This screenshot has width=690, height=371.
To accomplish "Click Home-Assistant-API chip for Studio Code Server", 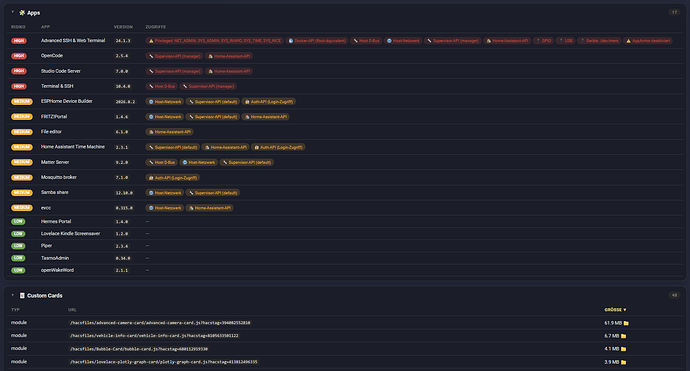I will (x=228, y=71).
